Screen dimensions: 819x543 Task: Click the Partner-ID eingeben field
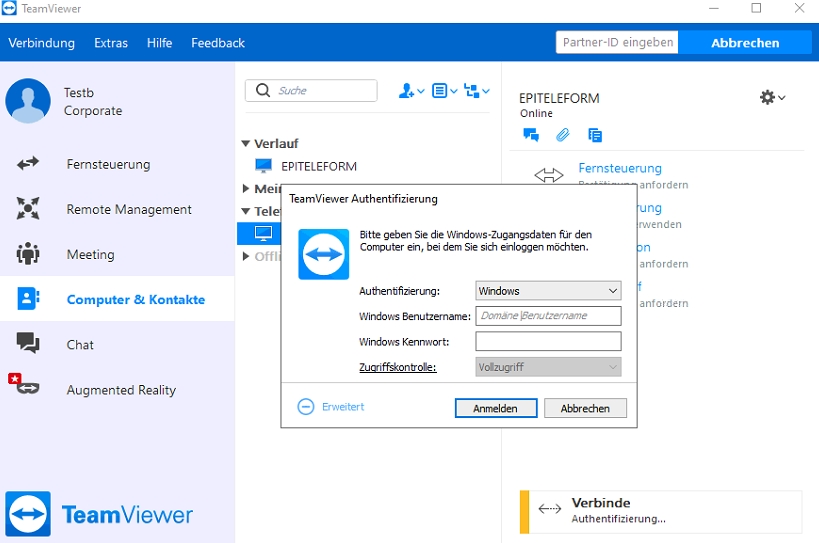[617, 42]
